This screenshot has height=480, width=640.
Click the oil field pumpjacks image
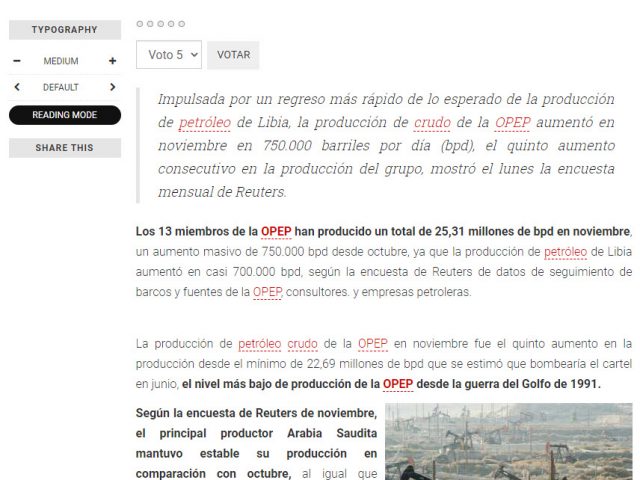(x=509, y=441)
